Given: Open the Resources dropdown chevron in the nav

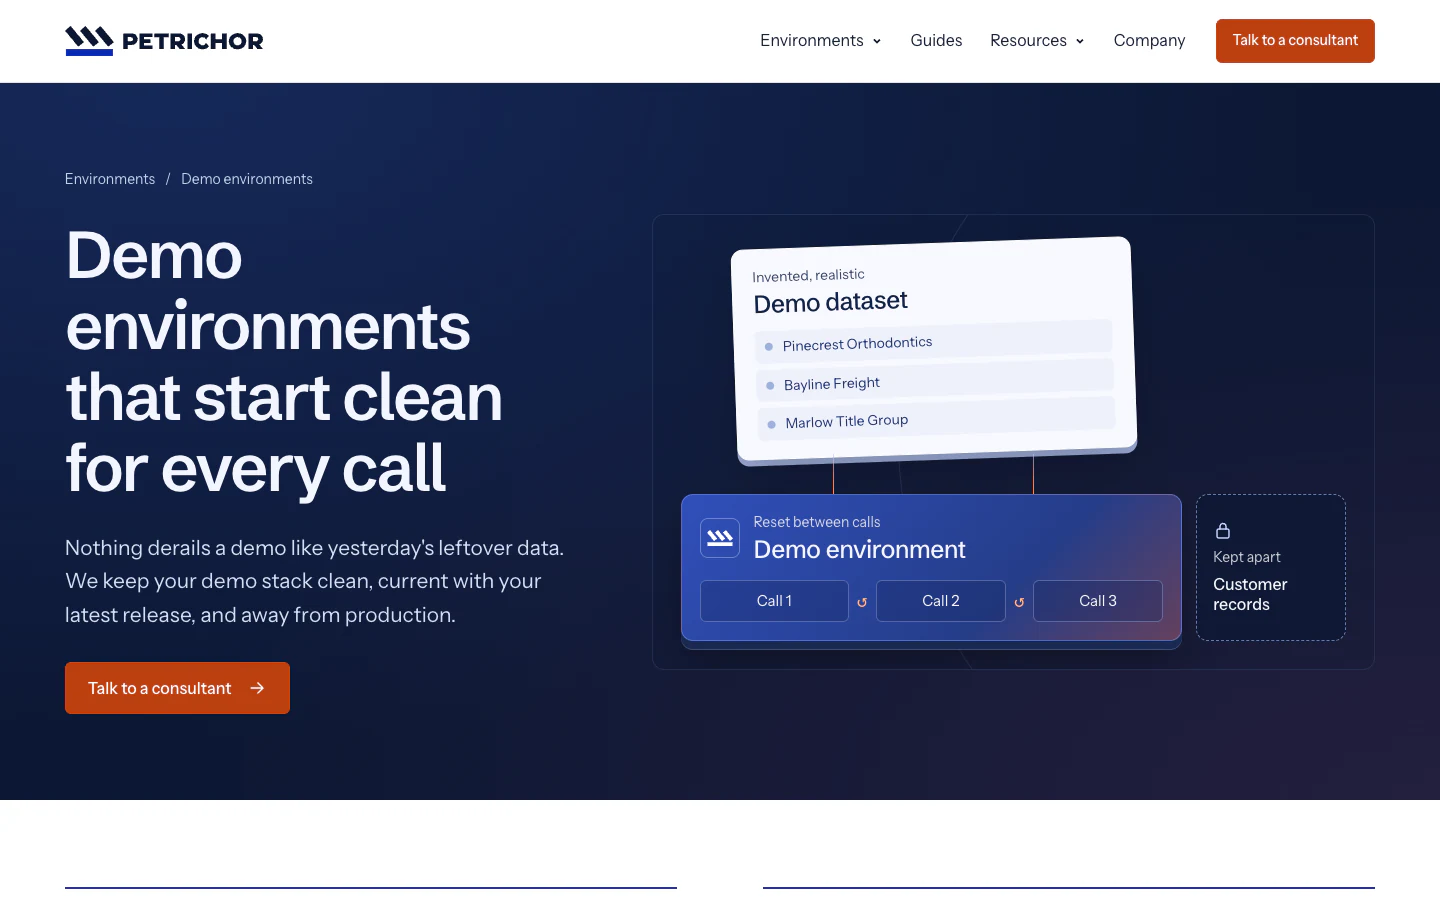Looking at the screenshot, I should click(1080, 41).
